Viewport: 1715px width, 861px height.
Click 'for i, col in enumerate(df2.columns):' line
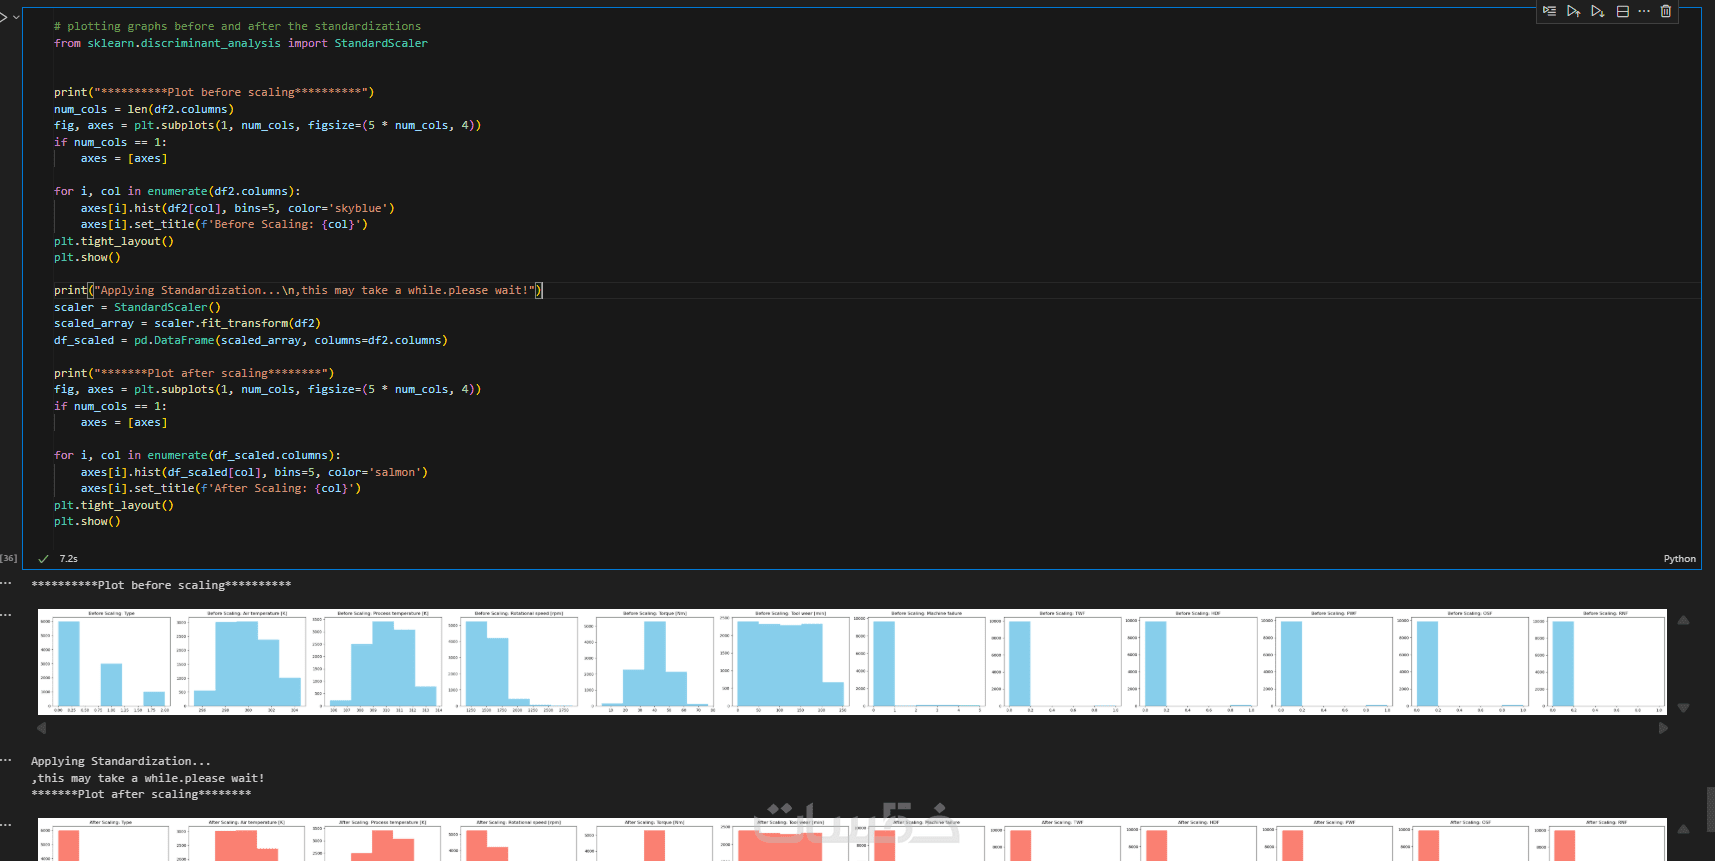pos(177,191)
